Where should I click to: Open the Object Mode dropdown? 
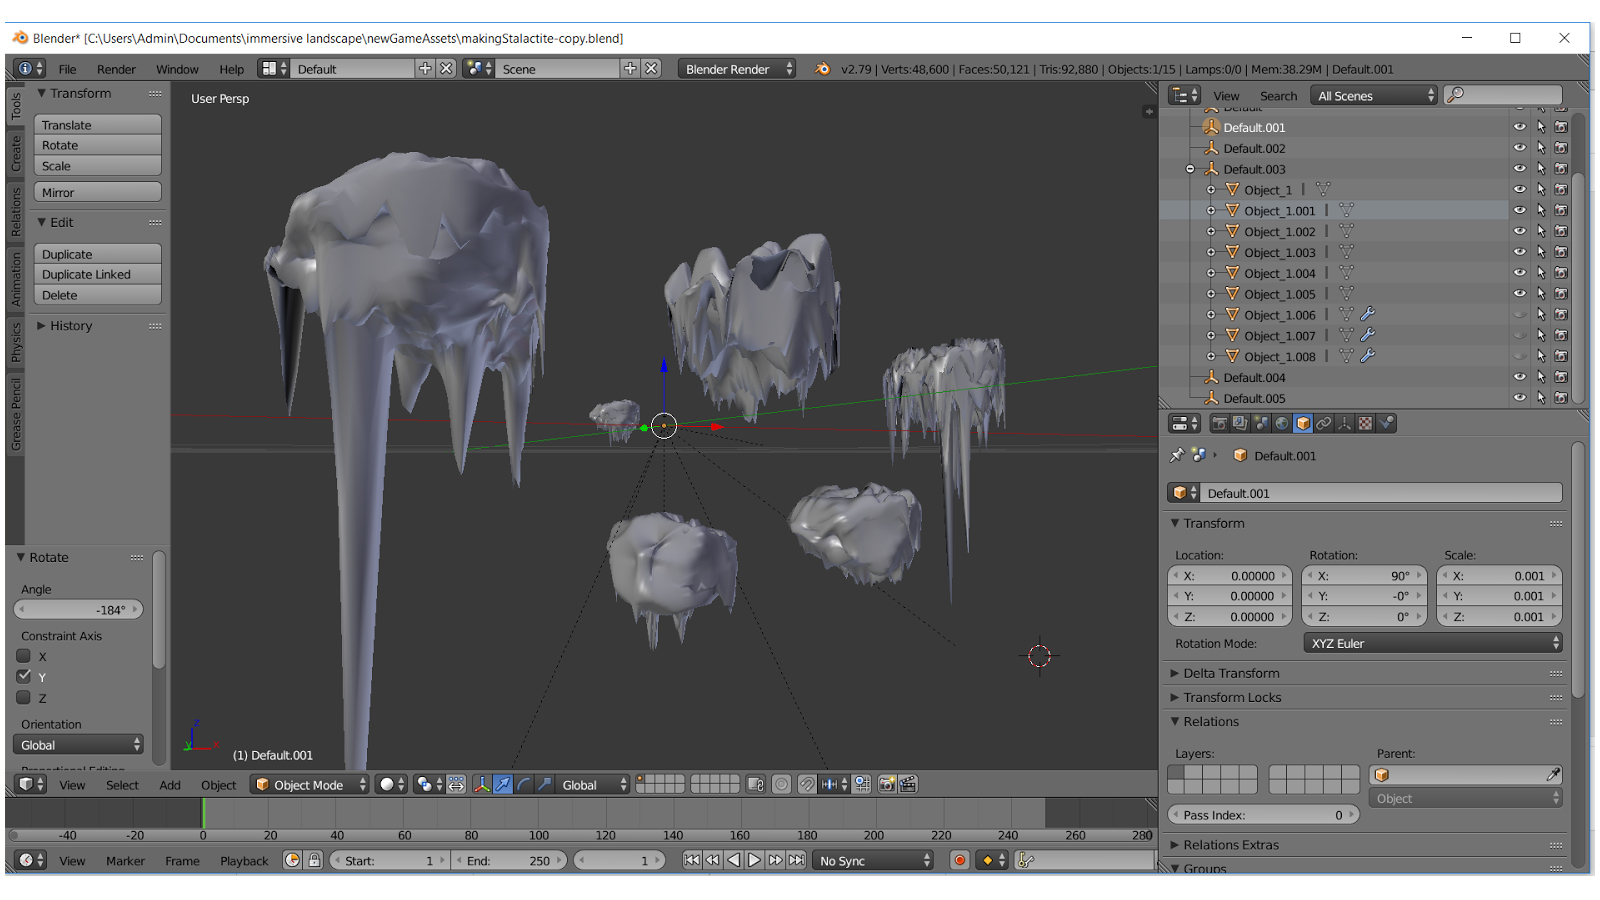tap(310, 785)
